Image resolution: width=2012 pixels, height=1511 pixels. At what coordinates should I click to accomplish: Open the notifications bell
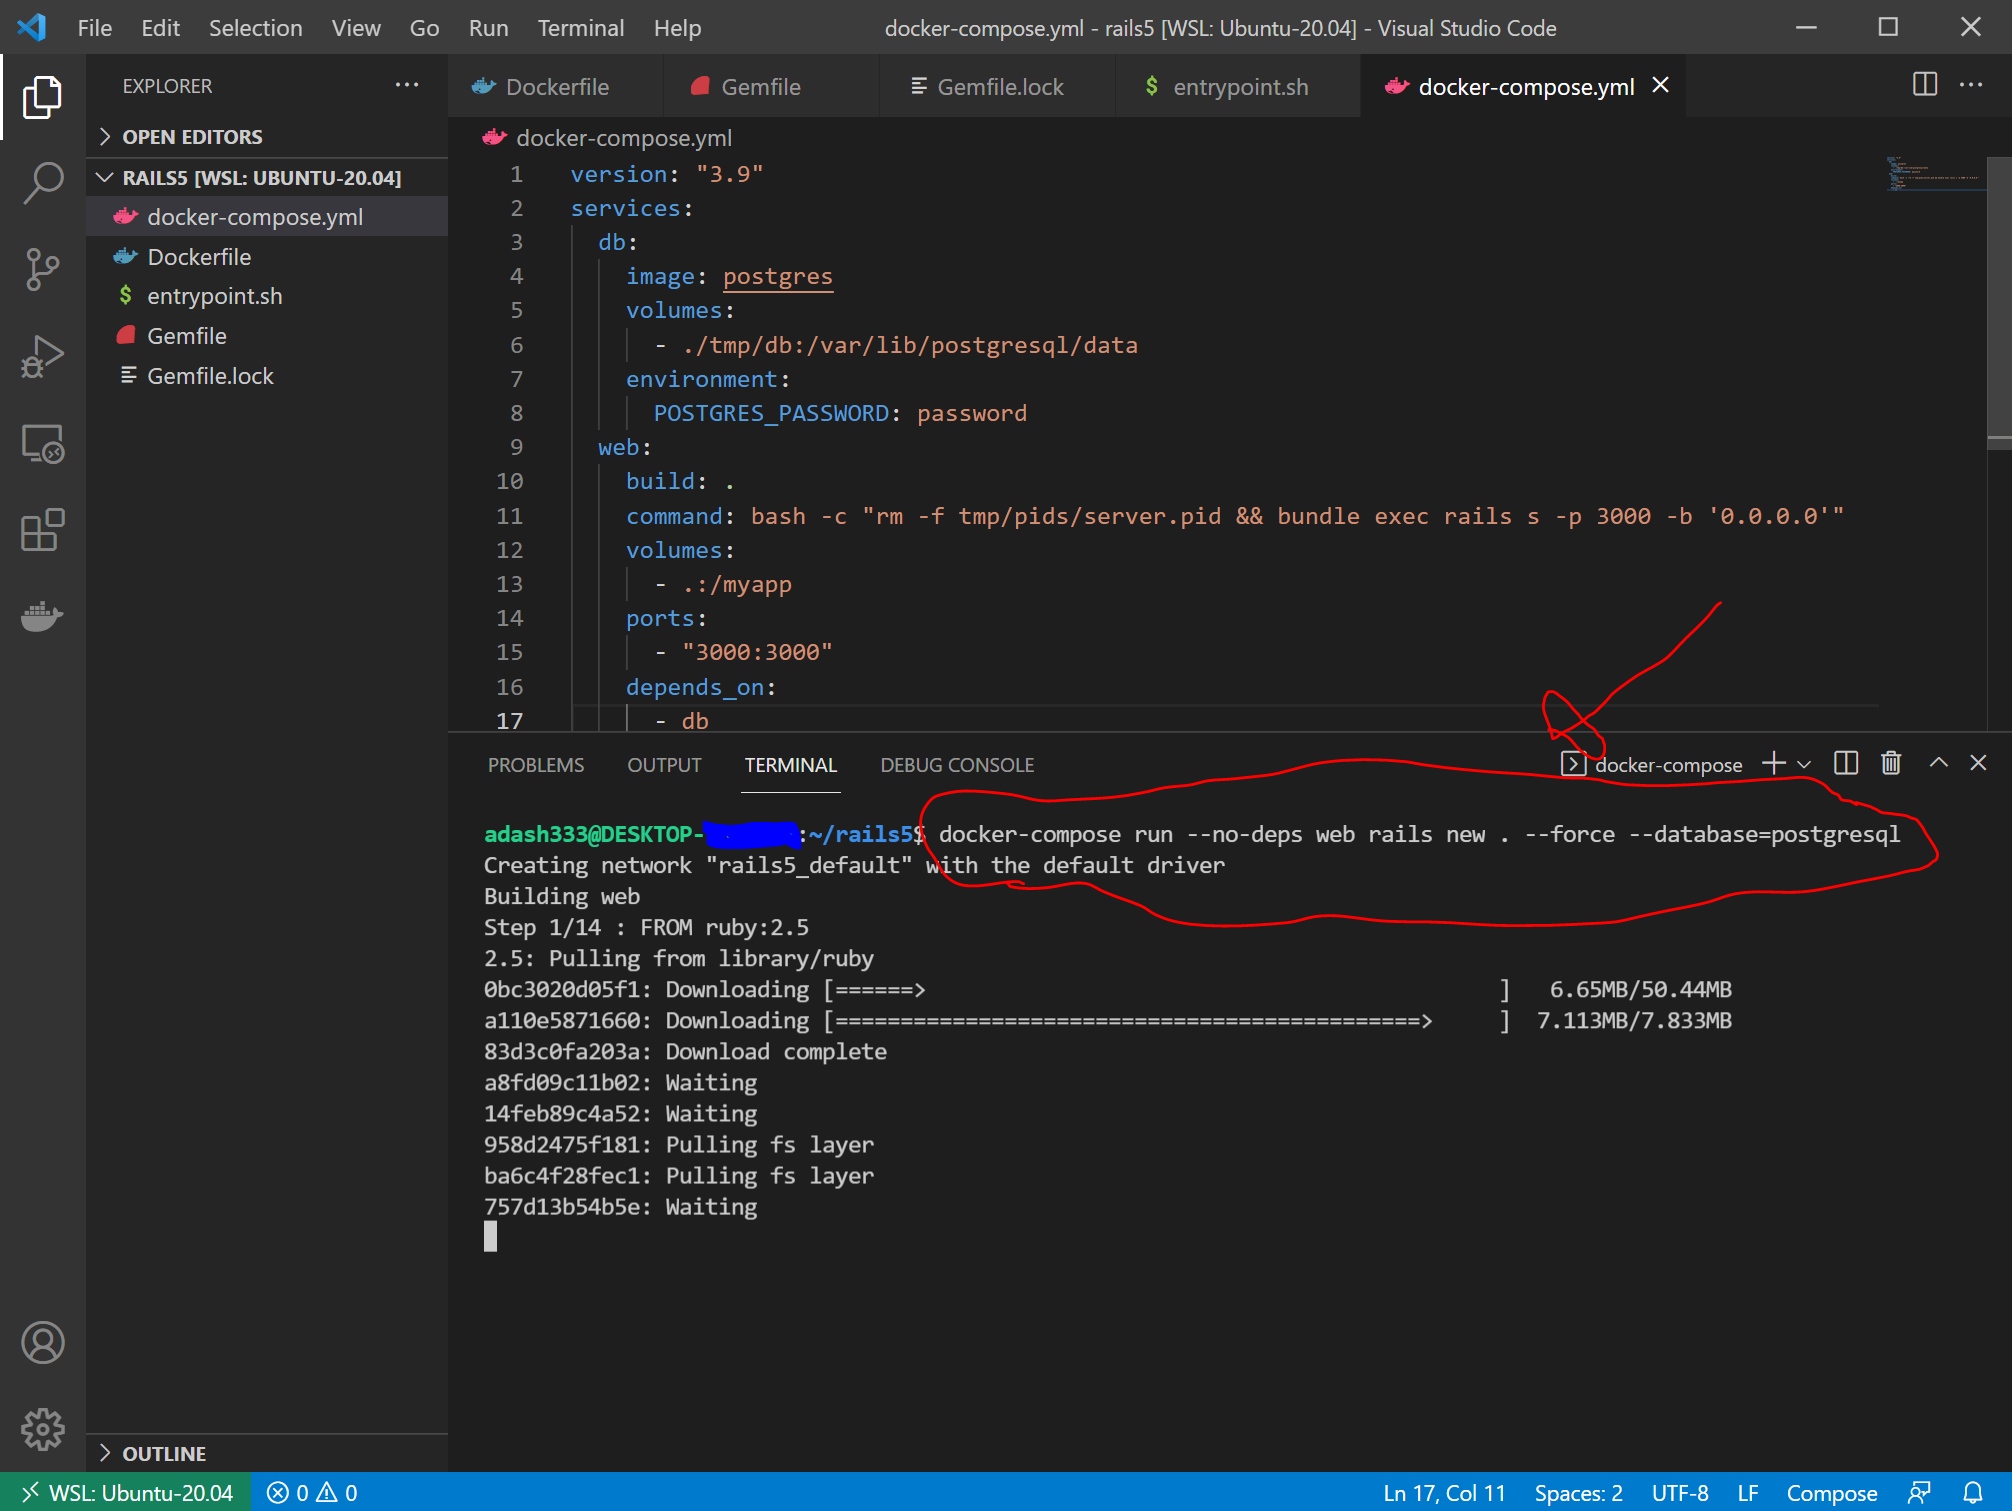(1973, 1492)
